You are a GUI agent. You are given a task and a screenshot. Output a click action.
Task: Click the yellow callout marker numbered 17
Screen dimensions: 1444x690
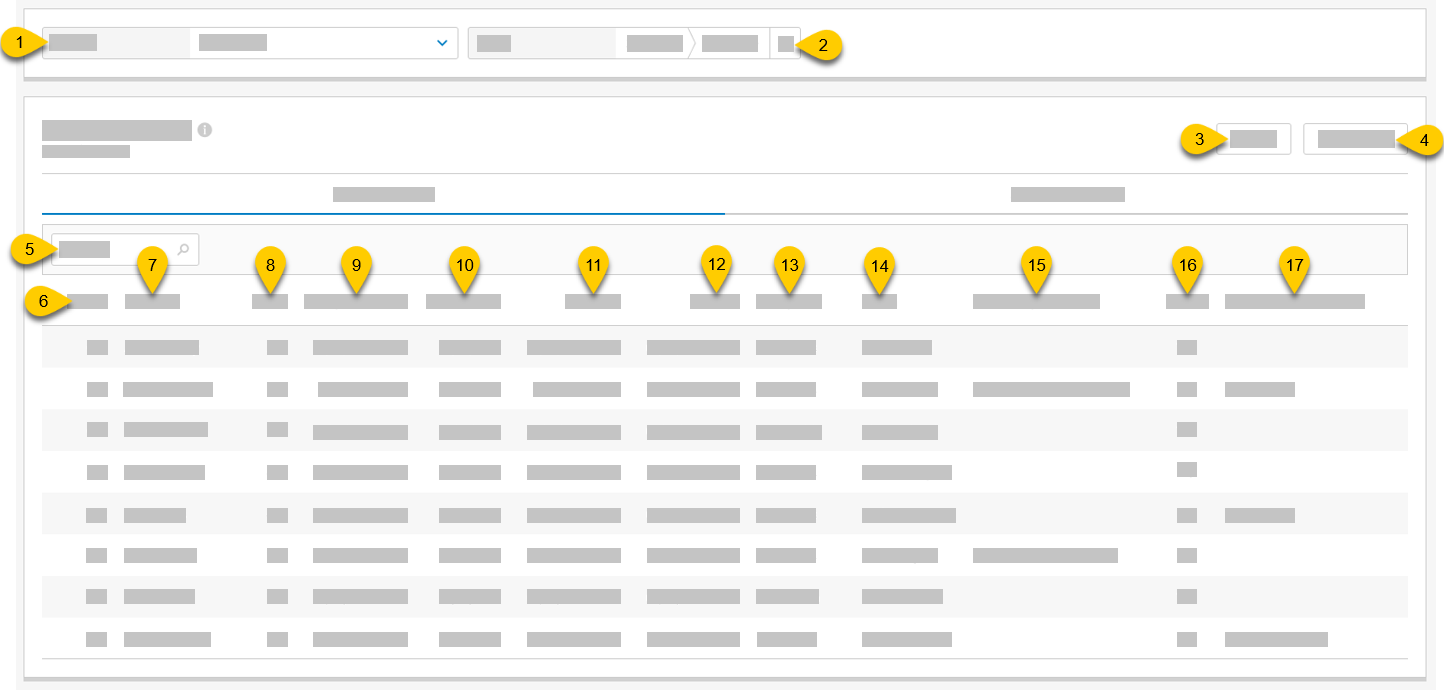(1295, 266)
